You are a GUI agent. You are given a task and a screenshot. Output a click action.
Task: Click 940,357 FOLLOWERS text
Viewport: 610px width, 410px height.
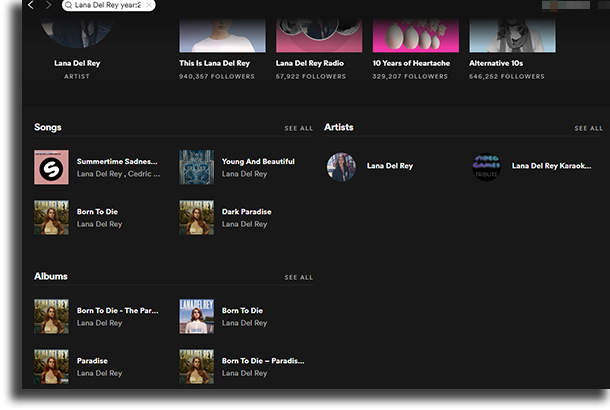pos(217,77)
